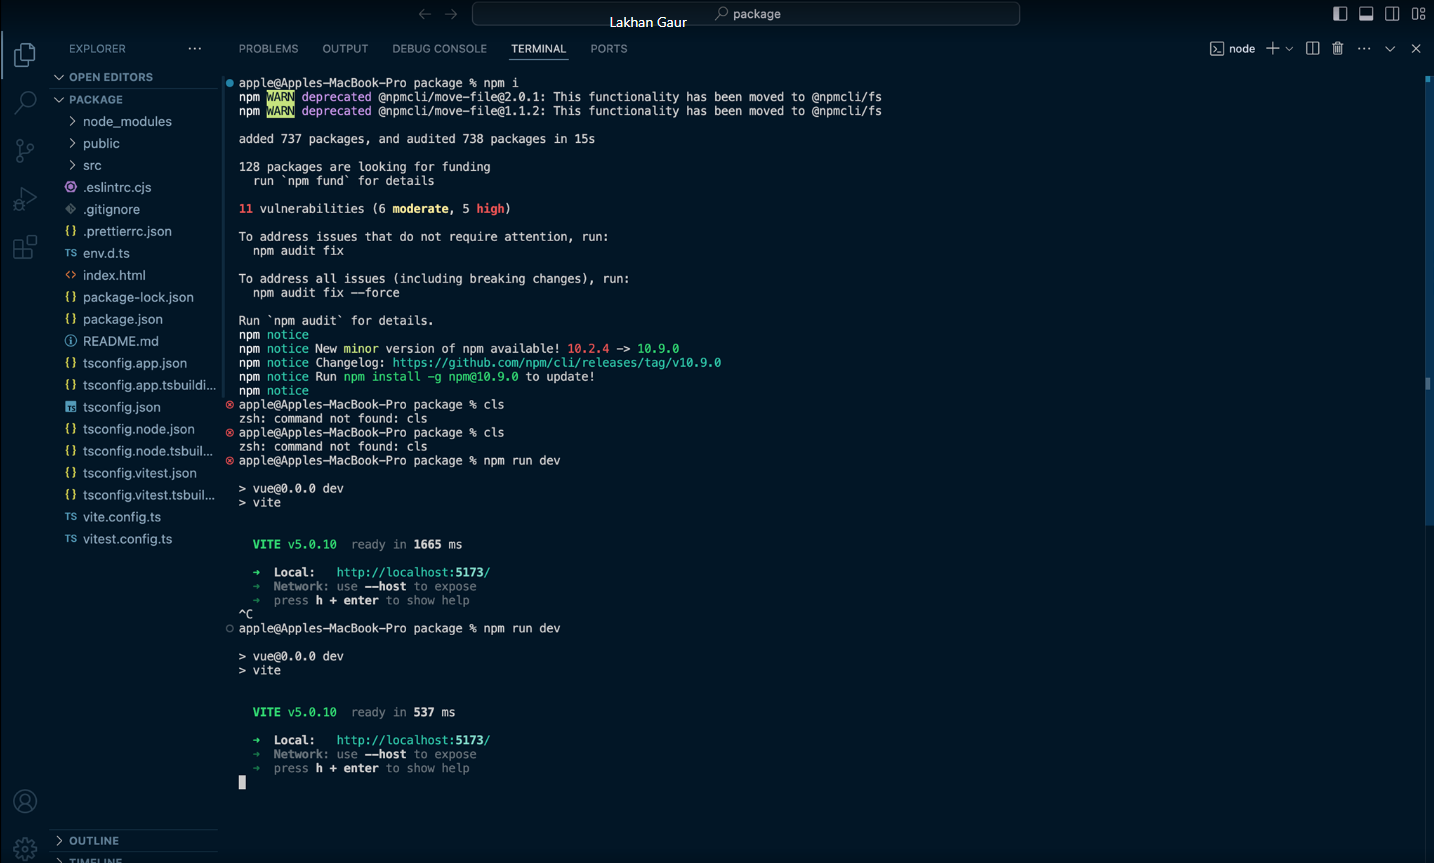
Task: Switch to the Problems tab
Action: tap(268, 48)
